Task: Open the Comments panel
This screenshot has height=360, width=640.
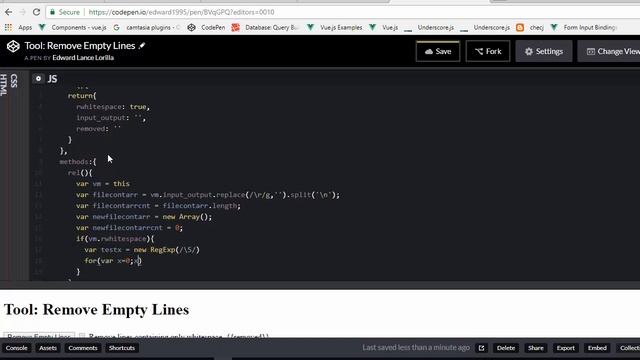Action: click(83, 348)
